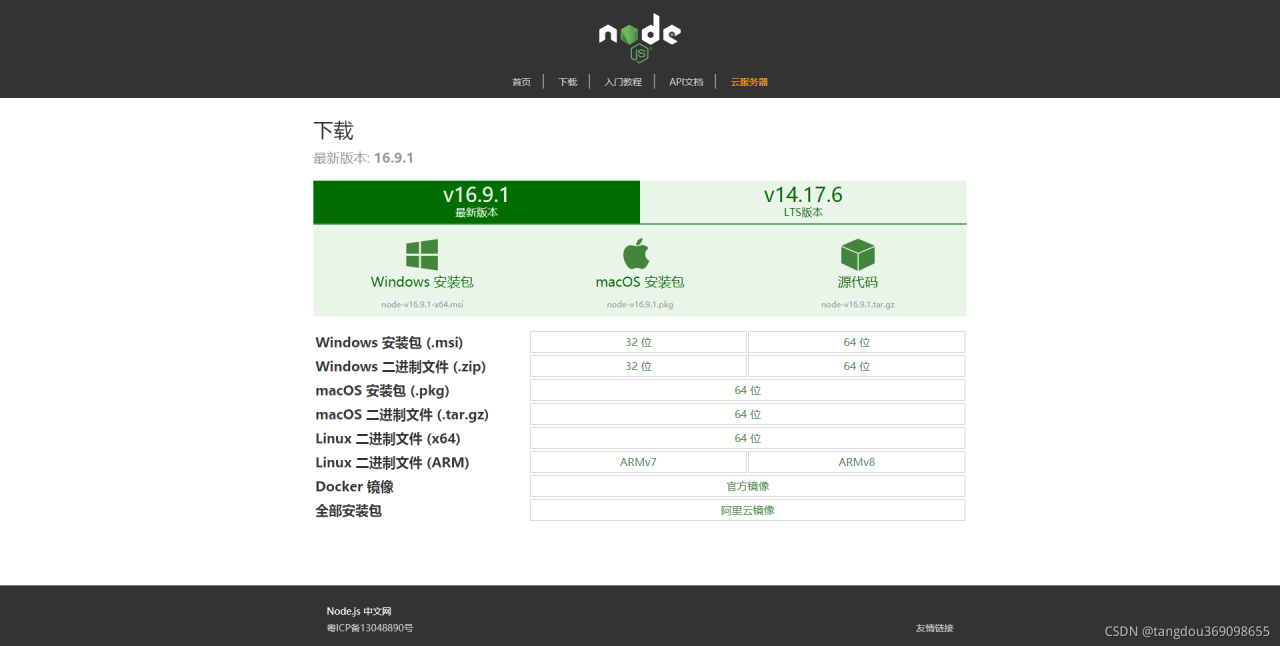This screenshot has width=1280, height=646.
Task: Download Windows .zip 32 位 binary
Action: point(638,366)
